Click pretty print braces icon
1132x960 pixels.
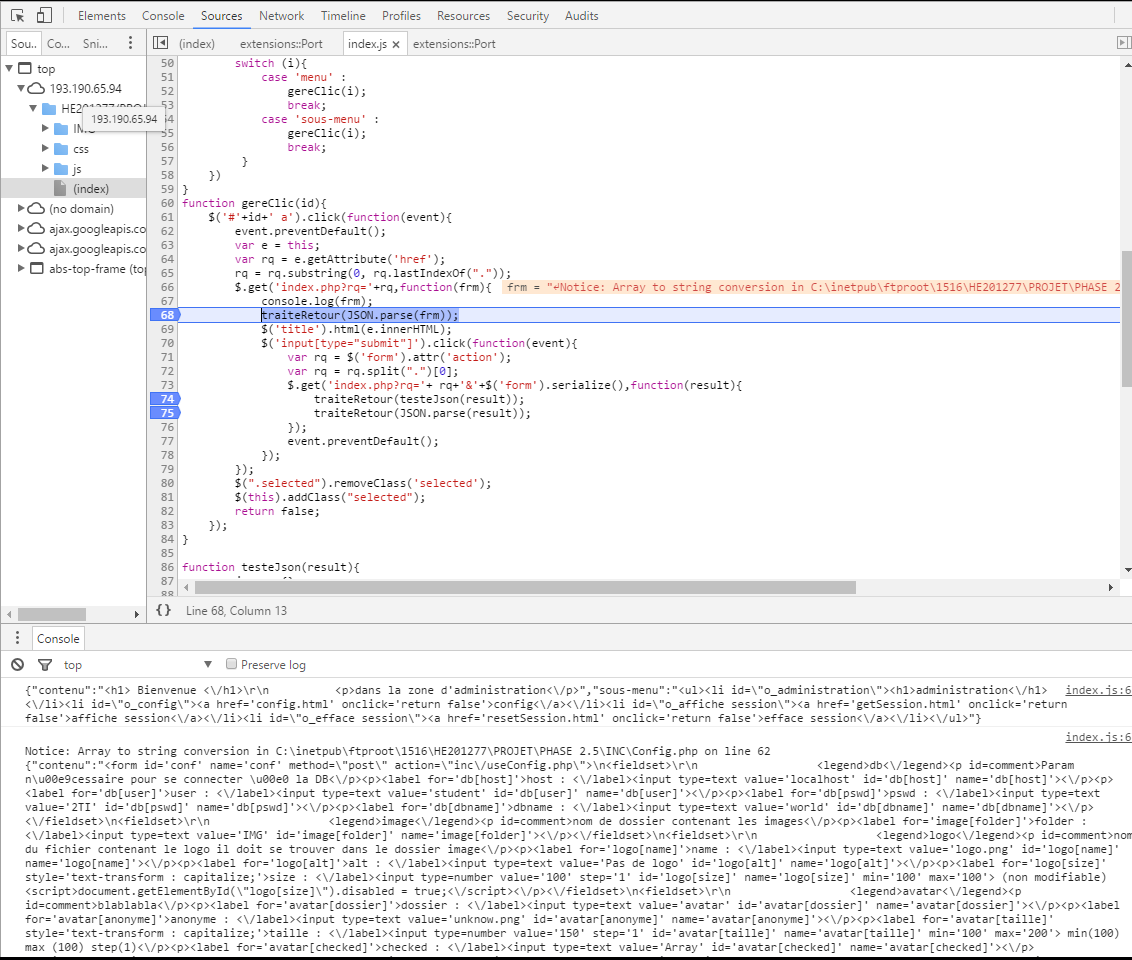coord(164,610)
